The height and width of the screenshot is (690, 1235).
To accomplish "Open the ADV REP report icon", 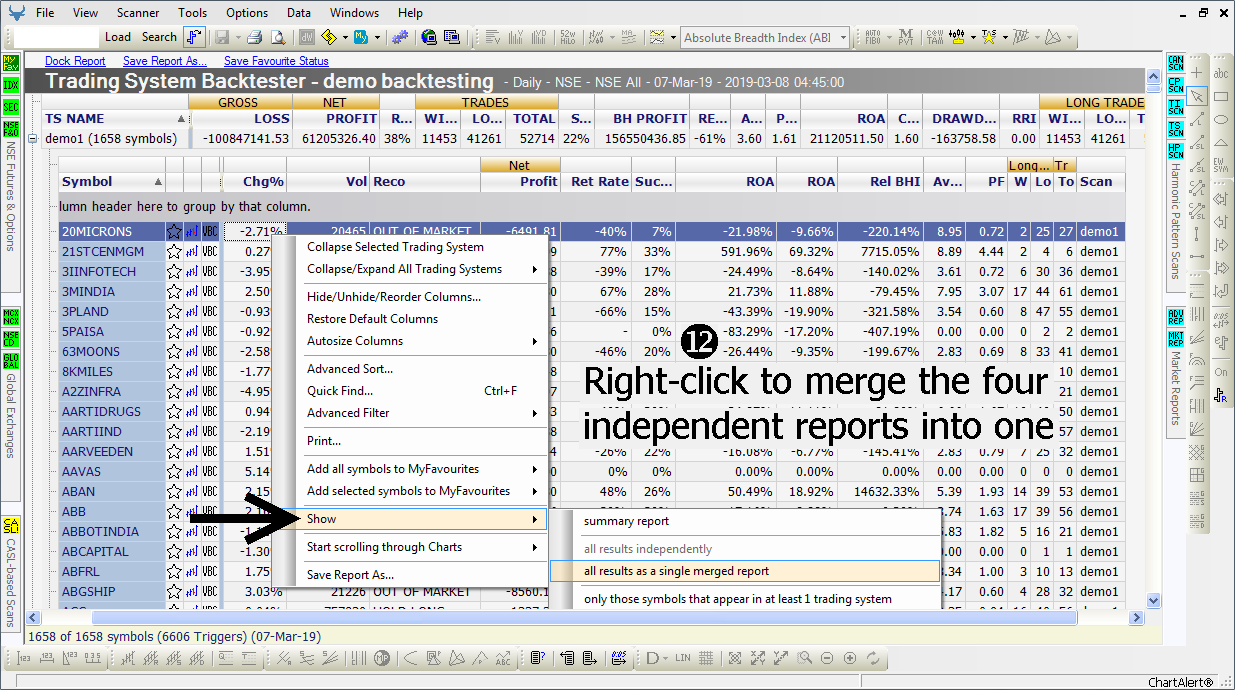I will coord(1175,318).
